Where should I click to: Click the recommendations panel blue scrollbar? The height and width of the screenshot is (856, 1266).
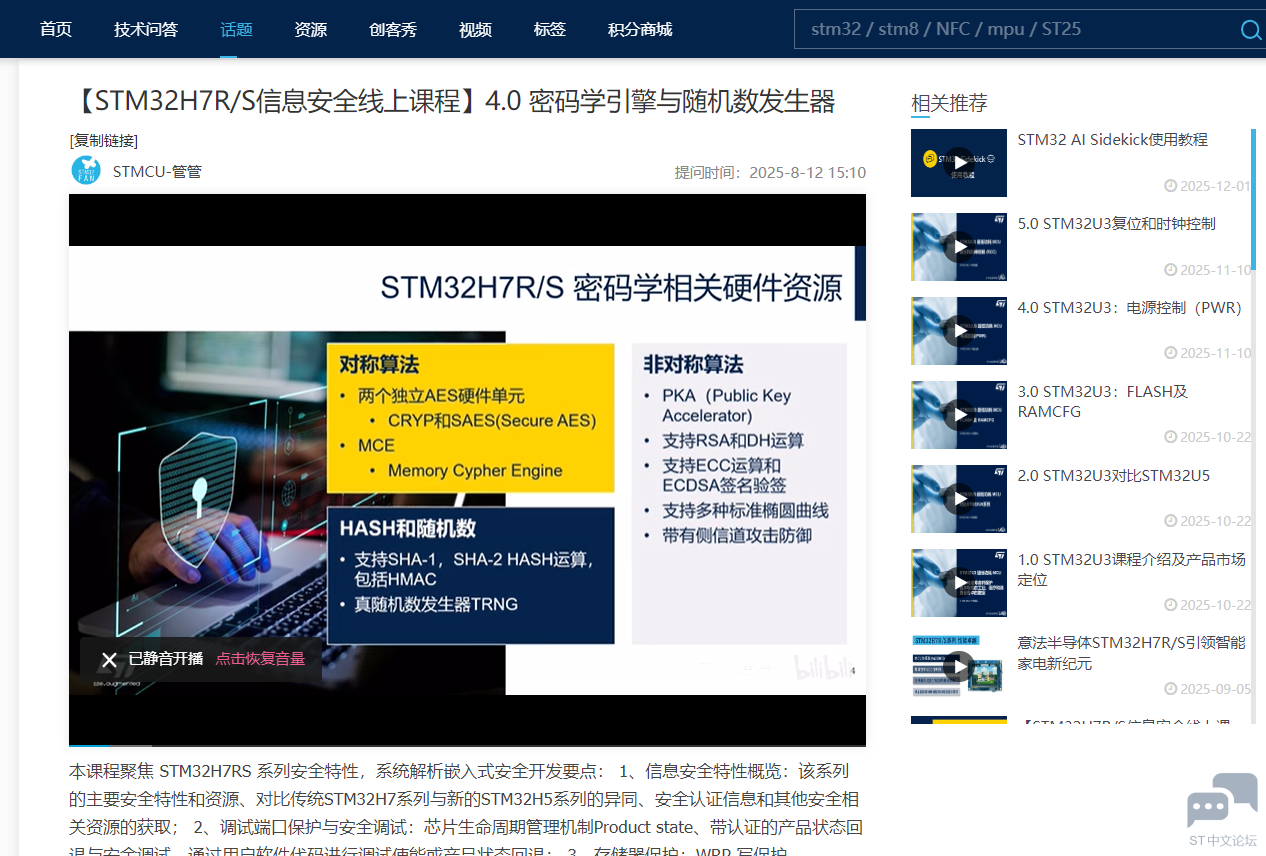click(1253, 199)
